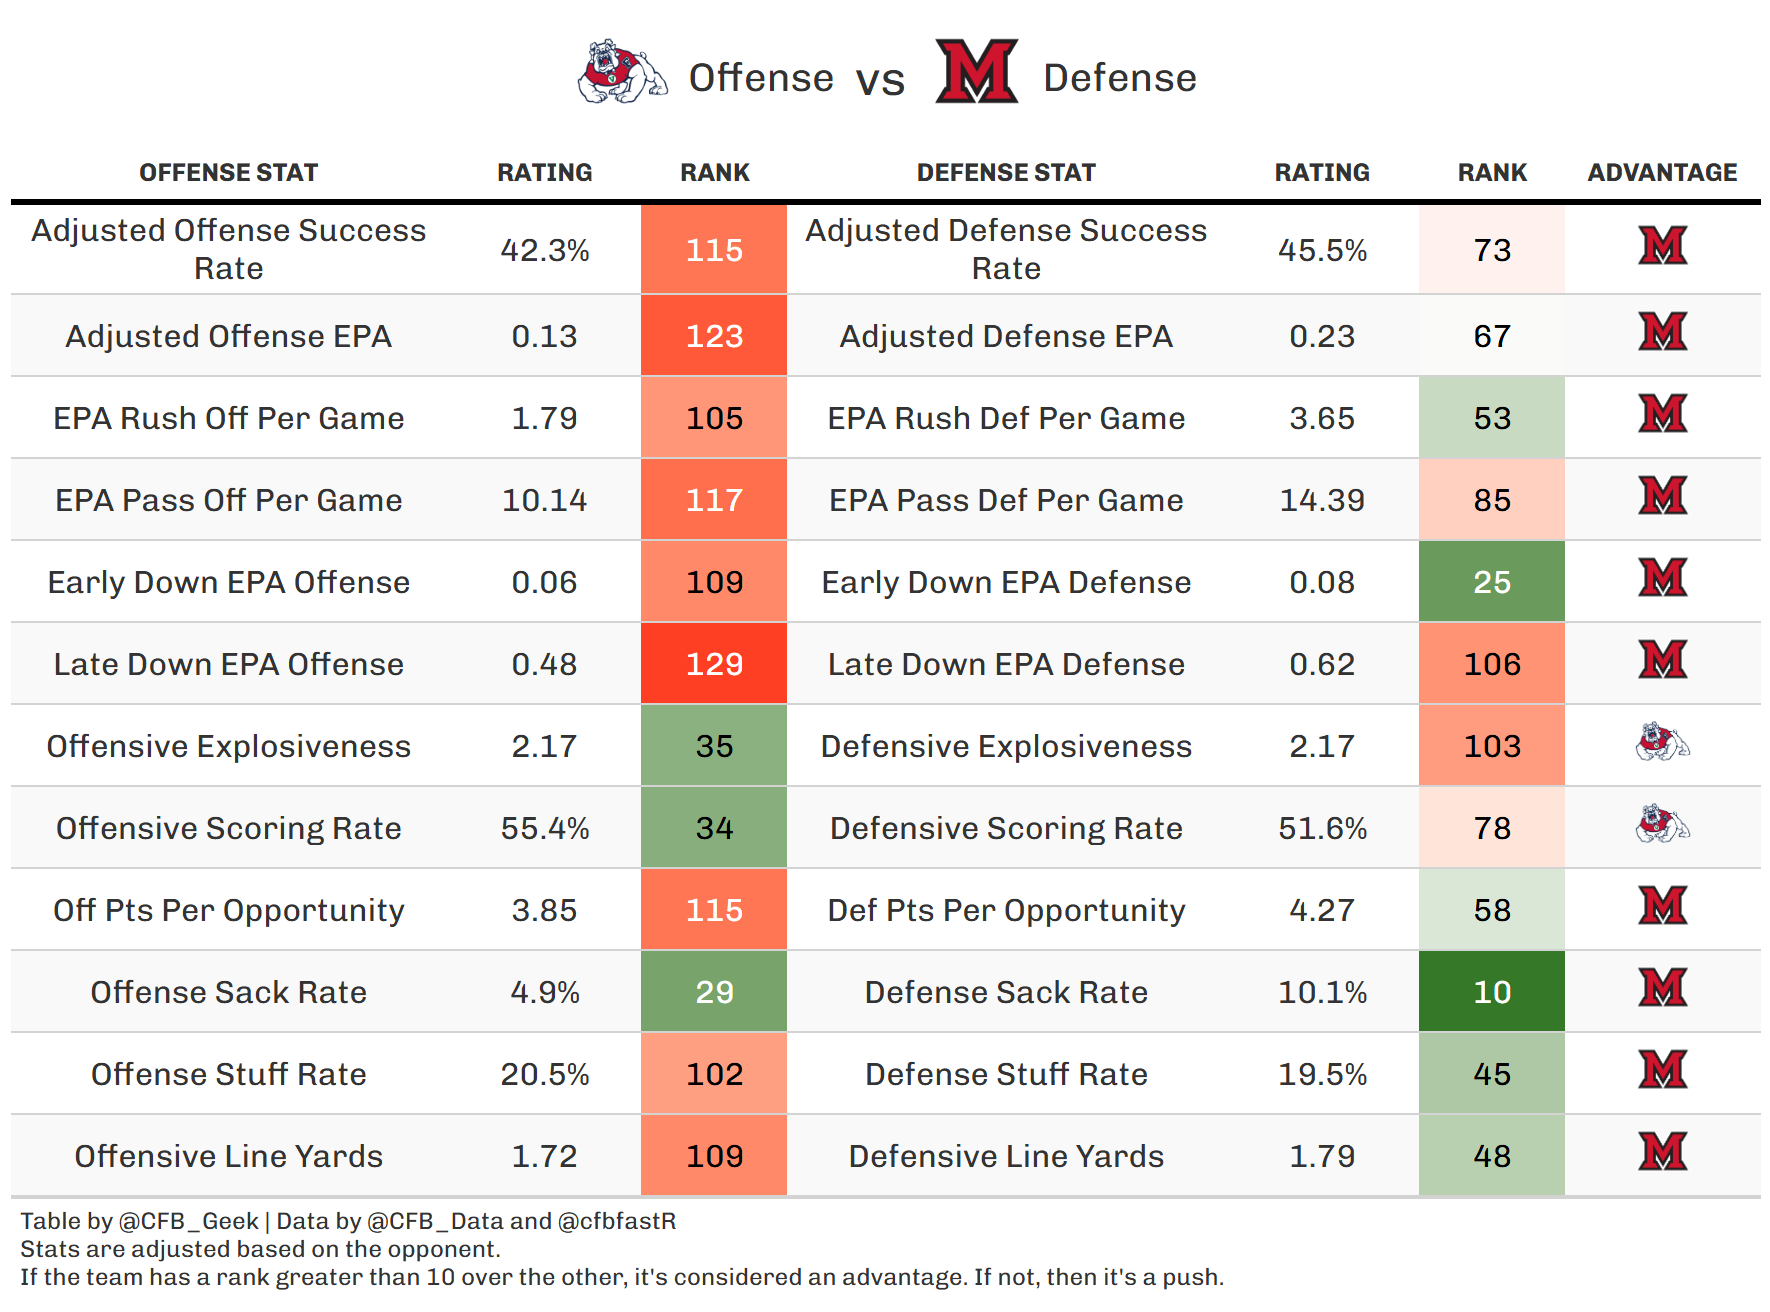Click the OFFENSE STAT column header

228,173
